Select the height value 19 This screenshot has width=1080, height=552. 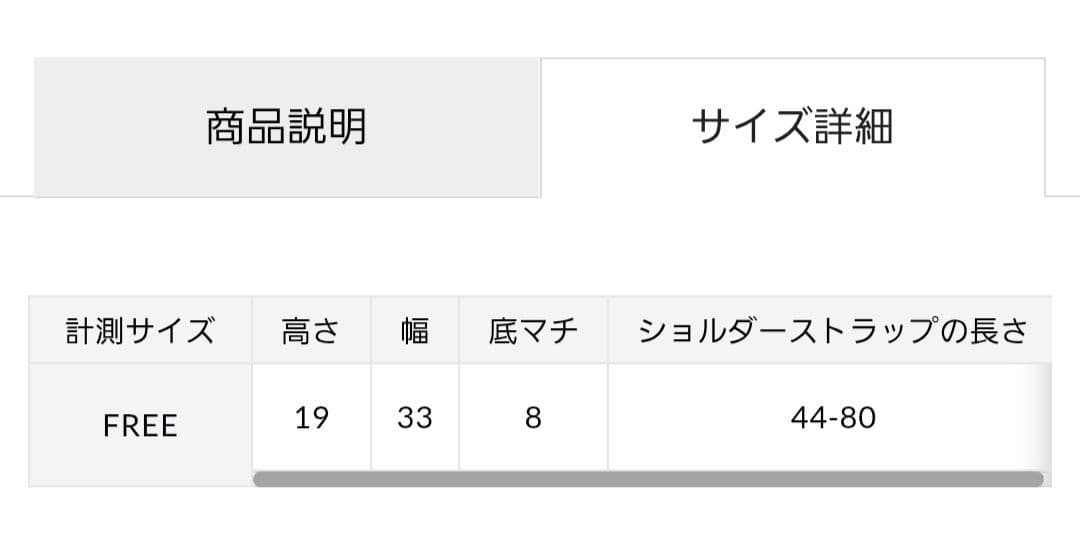[x=311, y=416]
